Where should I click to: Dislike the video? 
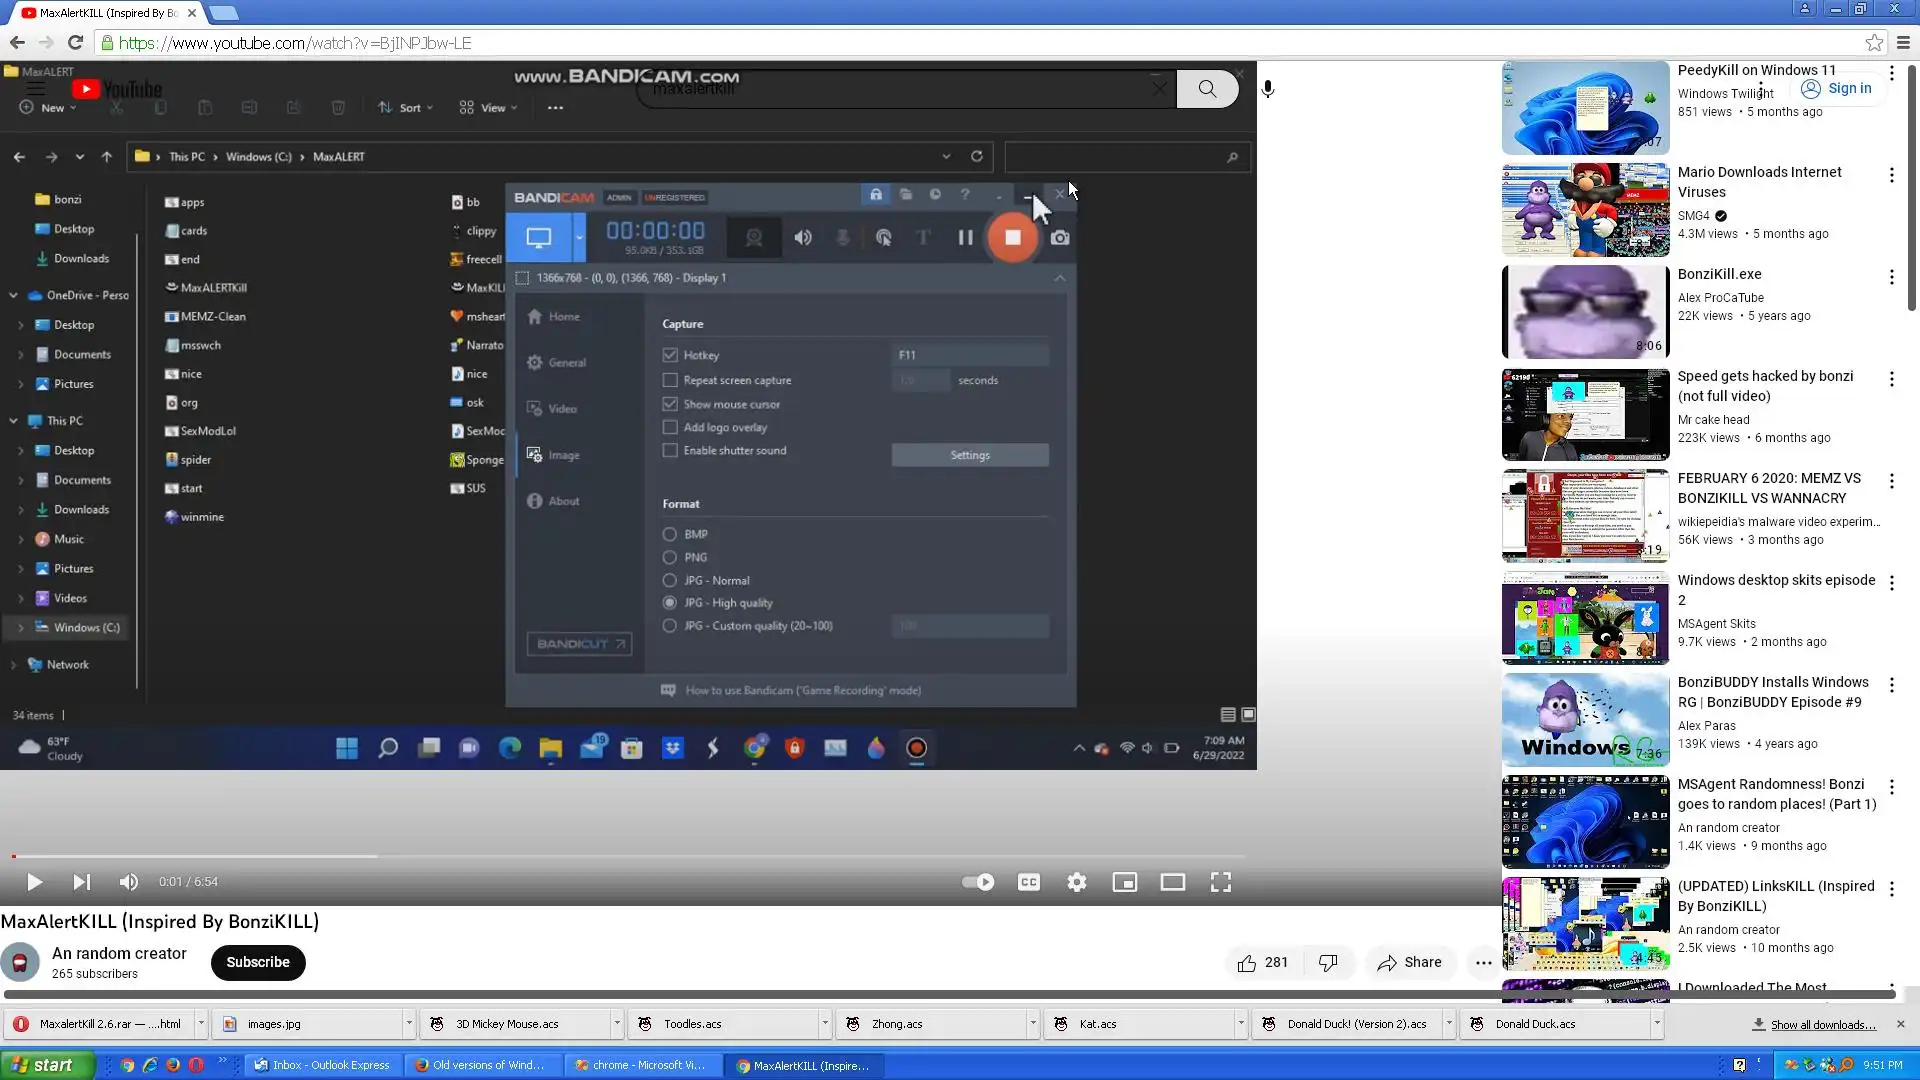tap(1328, 962)
